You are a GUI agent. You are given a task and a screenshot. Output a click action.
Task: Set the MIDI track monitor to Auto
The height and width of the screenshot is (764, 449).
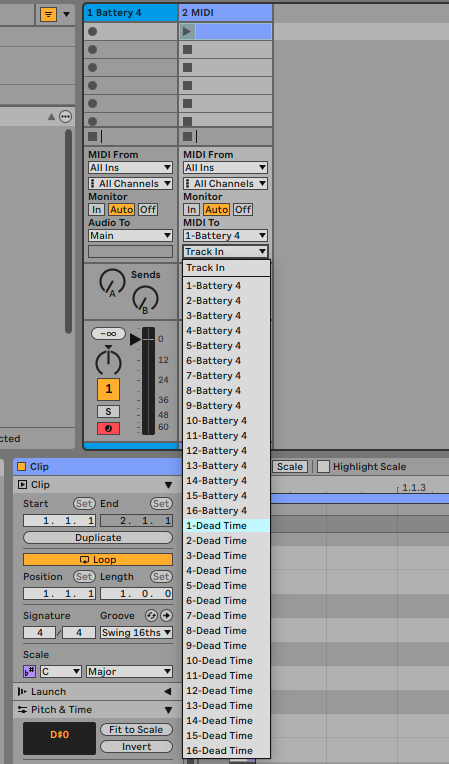216,210
